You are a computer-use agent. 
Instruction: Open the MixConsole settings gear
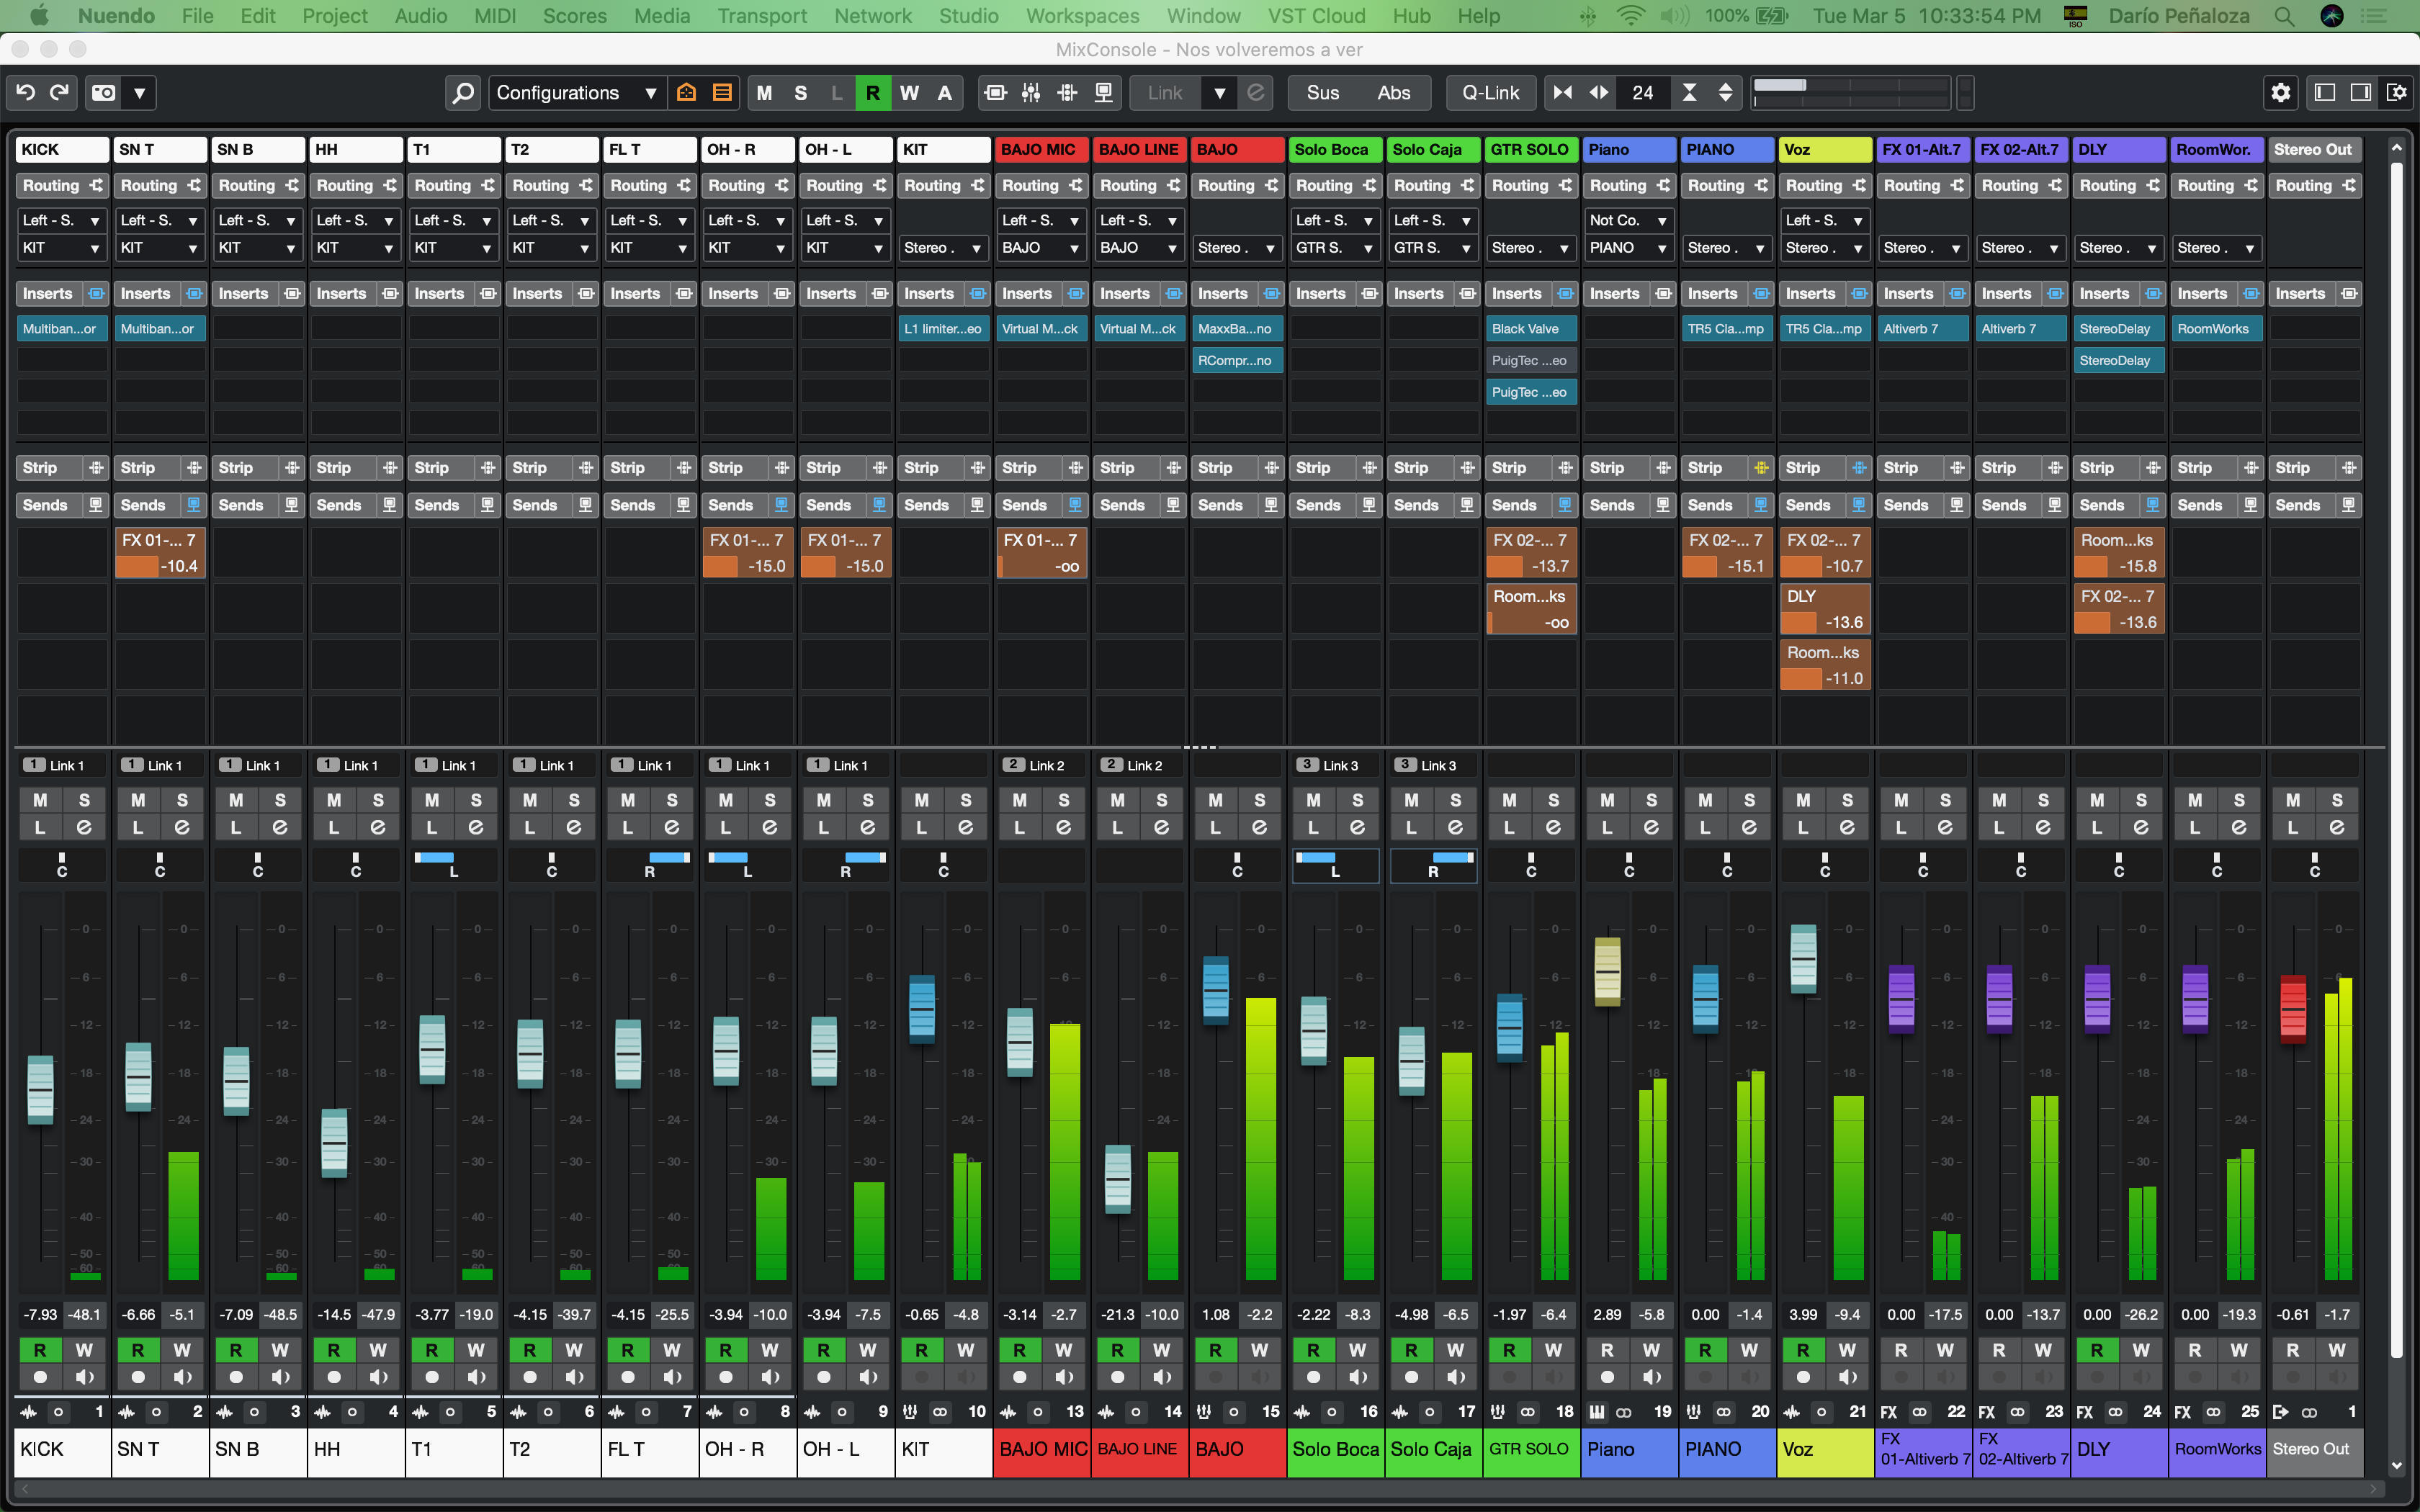[2280, 93]
